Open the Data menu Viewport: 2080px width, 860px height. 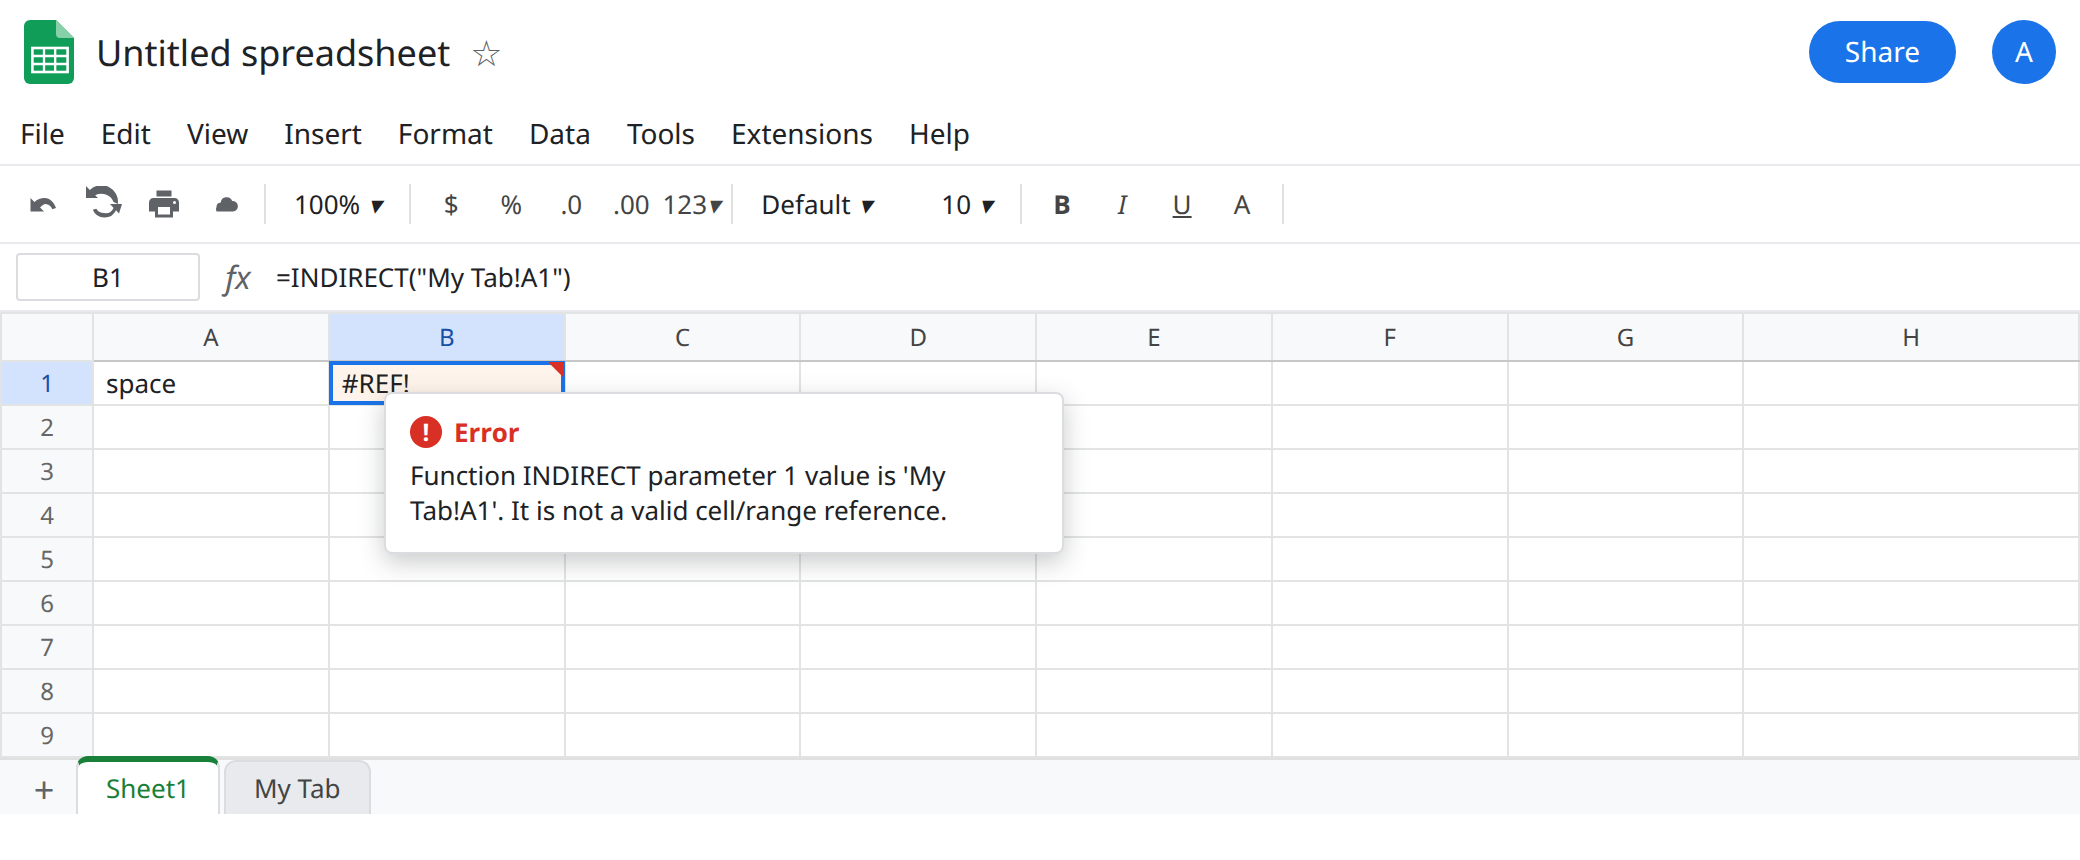[x=559, y=134]
